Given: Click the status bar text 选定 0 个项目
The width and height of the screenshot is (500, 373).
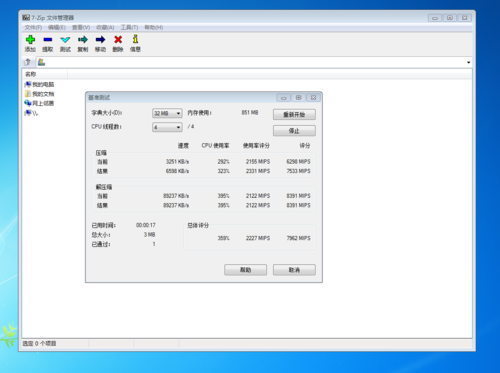Looking at the screenshot, I should click(39, 343).
